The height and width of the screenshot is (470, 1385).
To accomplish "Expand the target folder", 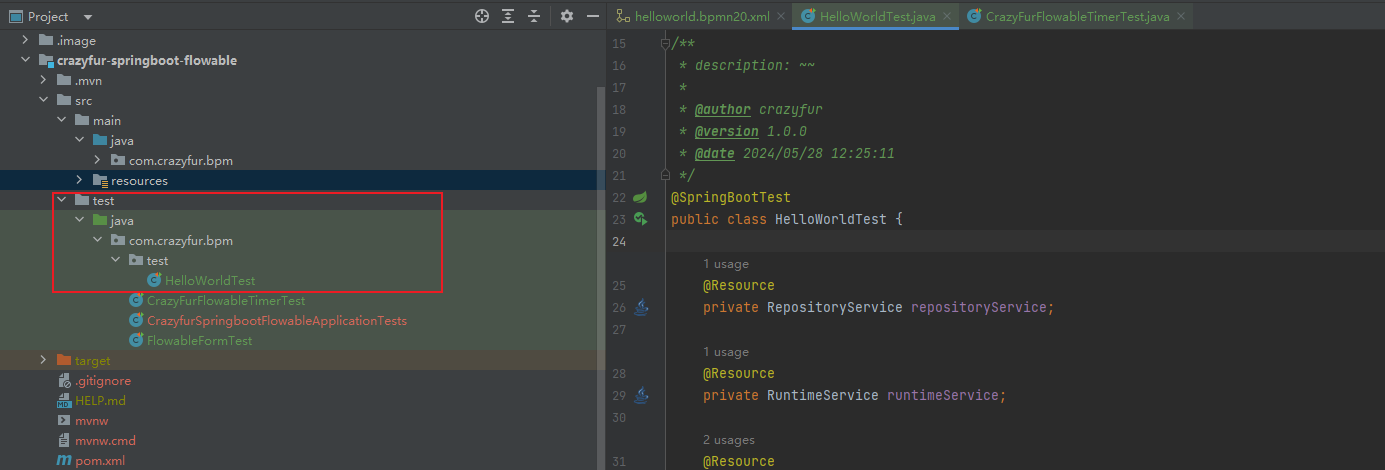I will coord(44,360).
